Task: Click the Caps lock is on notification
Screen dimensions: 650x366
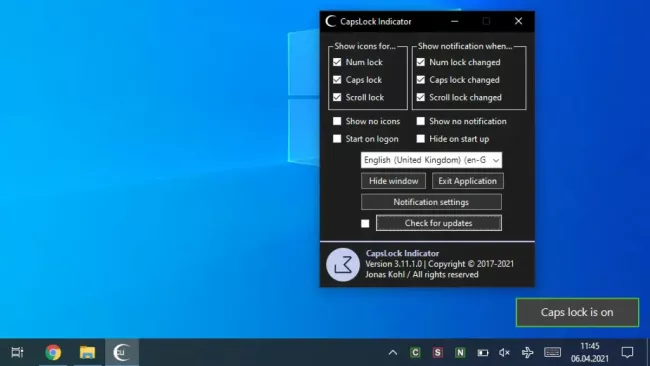Action: click(x=577, y=312)
